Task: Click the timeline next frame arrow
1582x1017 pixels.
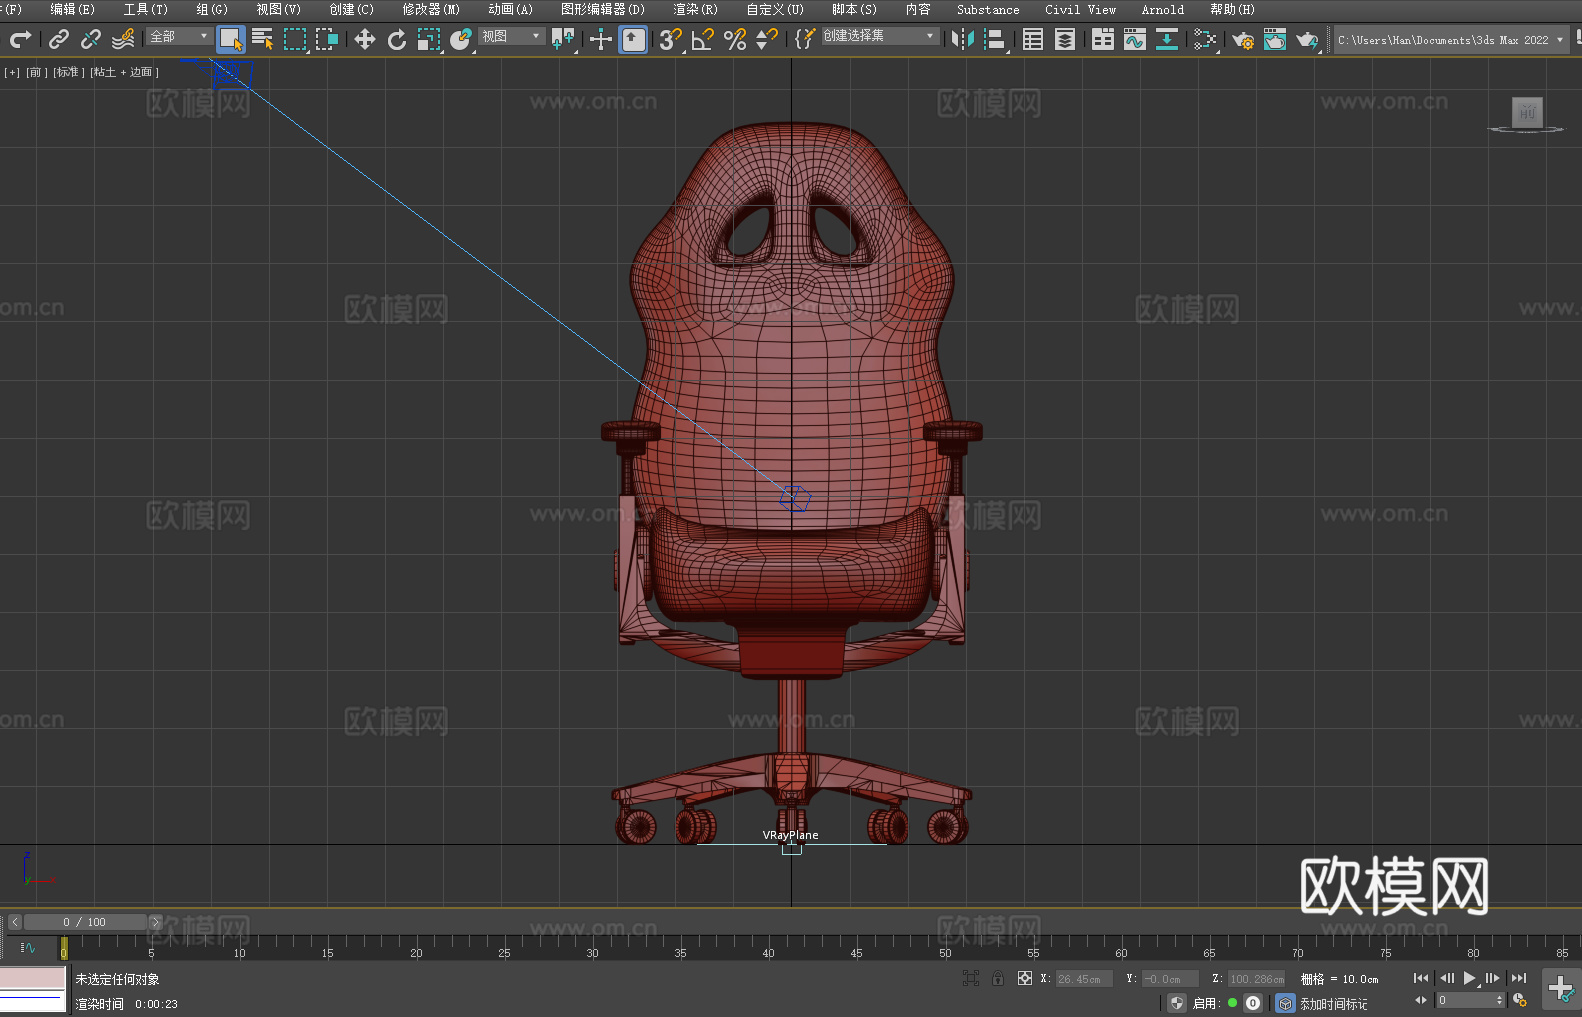Action: click(x=155, y=922)
